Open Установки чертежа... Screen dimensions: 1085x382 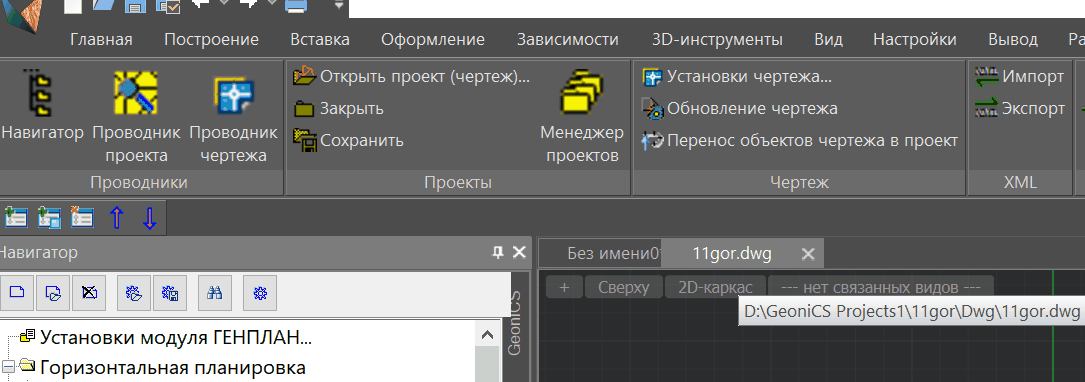click(x=737, y=76)
